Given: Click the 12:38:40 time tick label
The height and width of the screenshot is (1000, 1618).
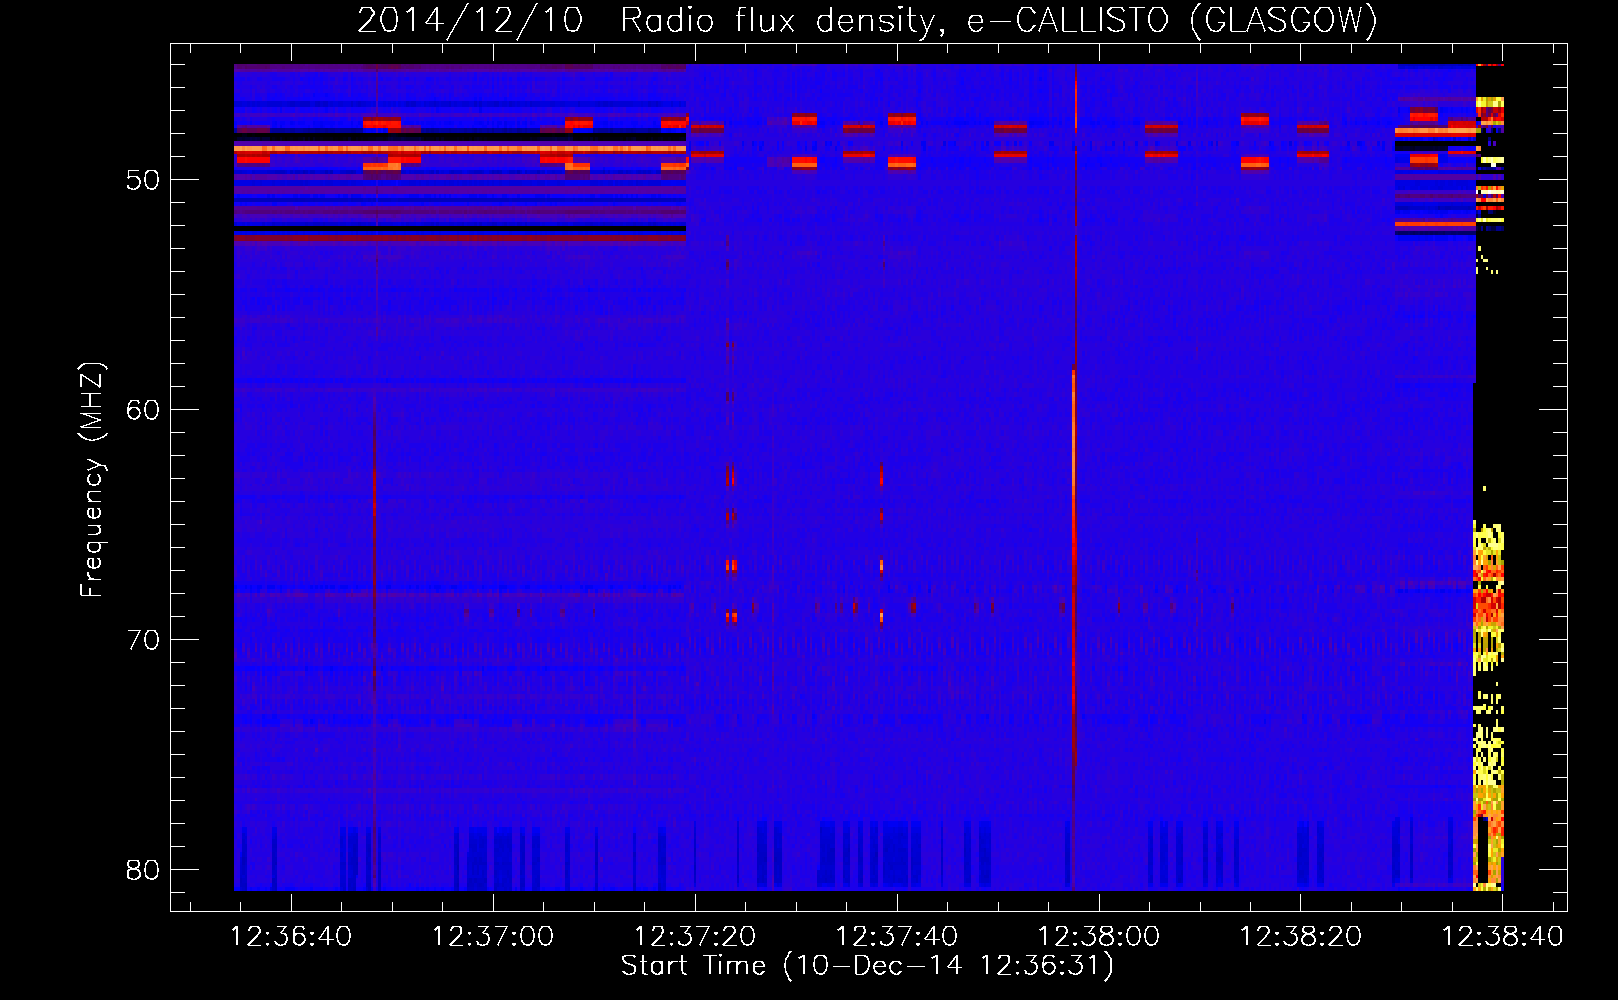Looking at the screenshot, I should point(1502,937).
